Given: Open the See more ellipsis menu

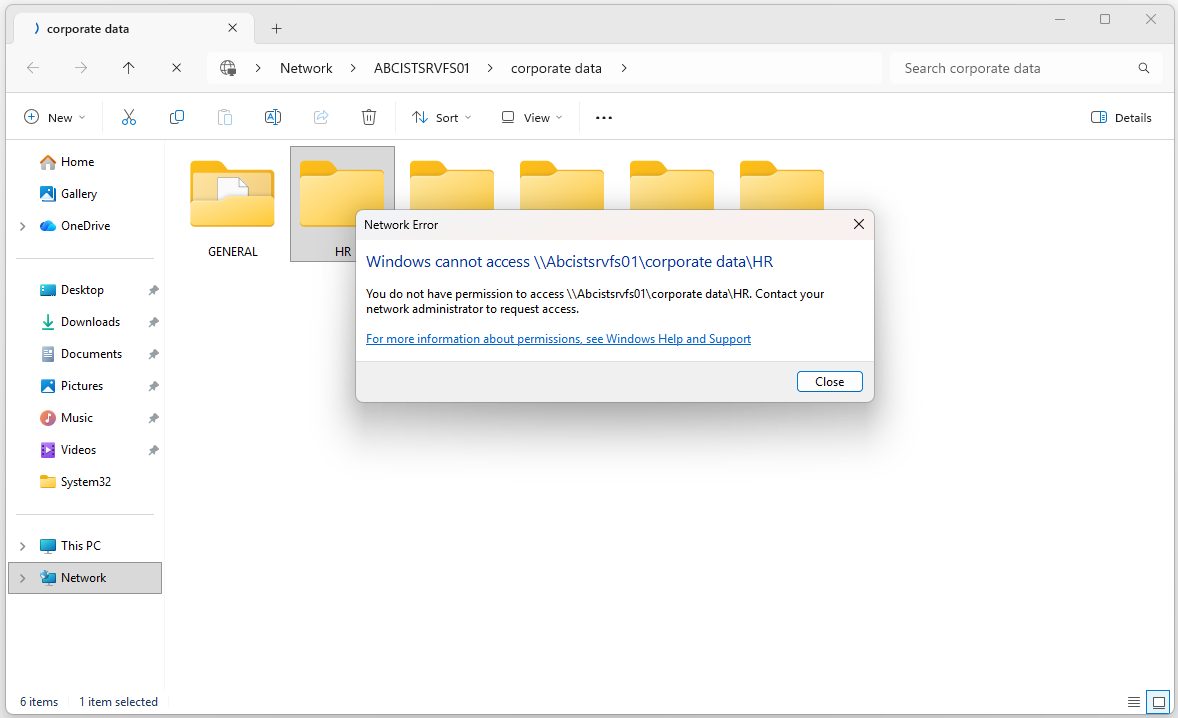Looking at the screenshot, I should click(x=604, y=118).
